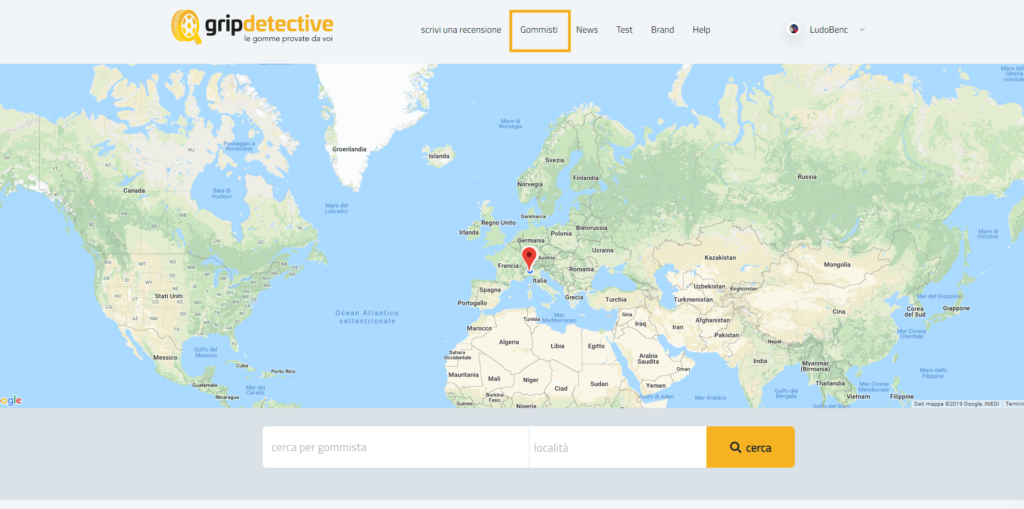Open the Help page
The image size is (1024, 509).
click(701, 30)
